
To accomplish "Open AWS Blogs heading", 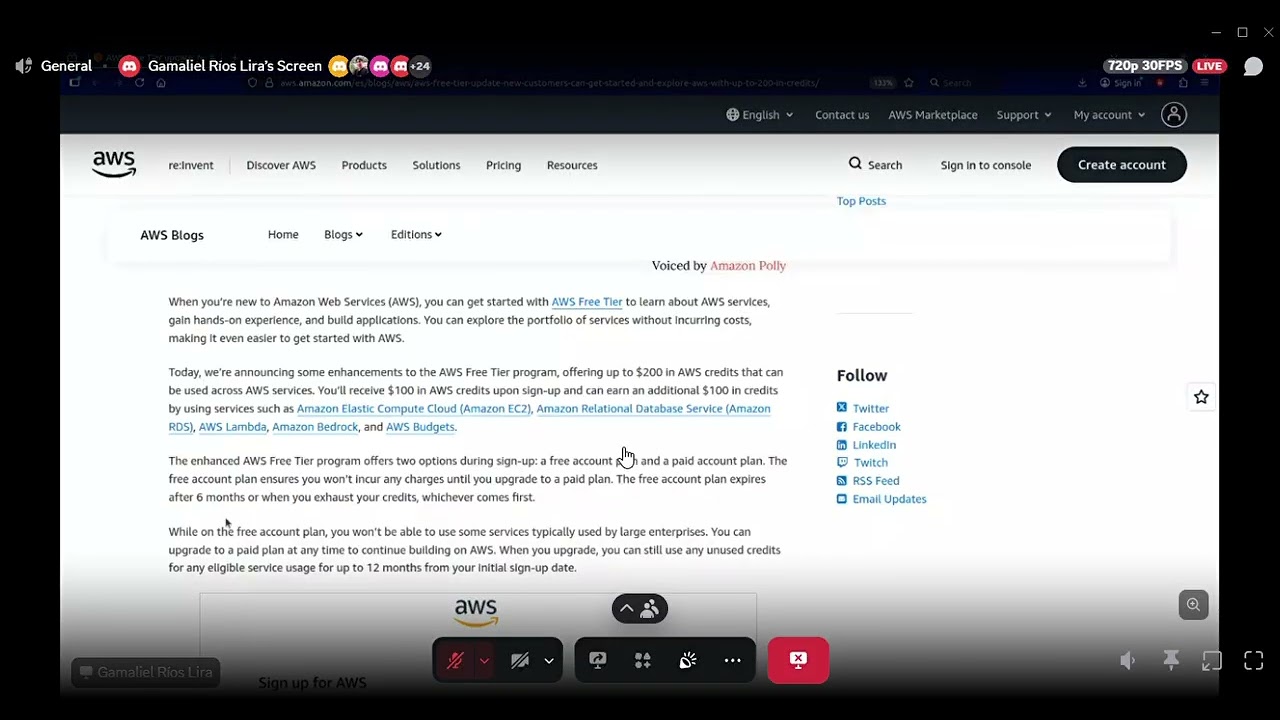I will tap(172, 235).
